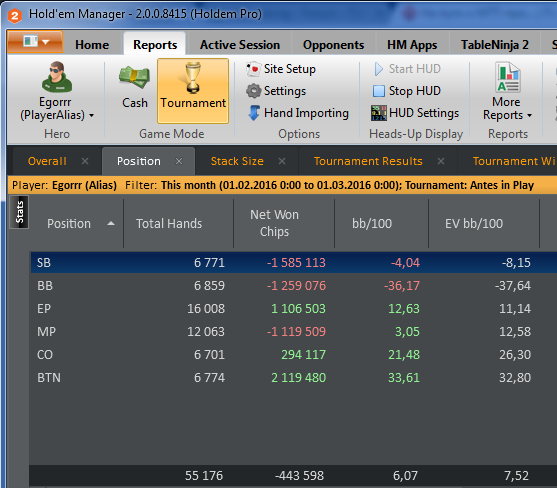Switch to TableNinja 2 tab
The height and width of the screenshot is (488, 557).
pos(494,45)
